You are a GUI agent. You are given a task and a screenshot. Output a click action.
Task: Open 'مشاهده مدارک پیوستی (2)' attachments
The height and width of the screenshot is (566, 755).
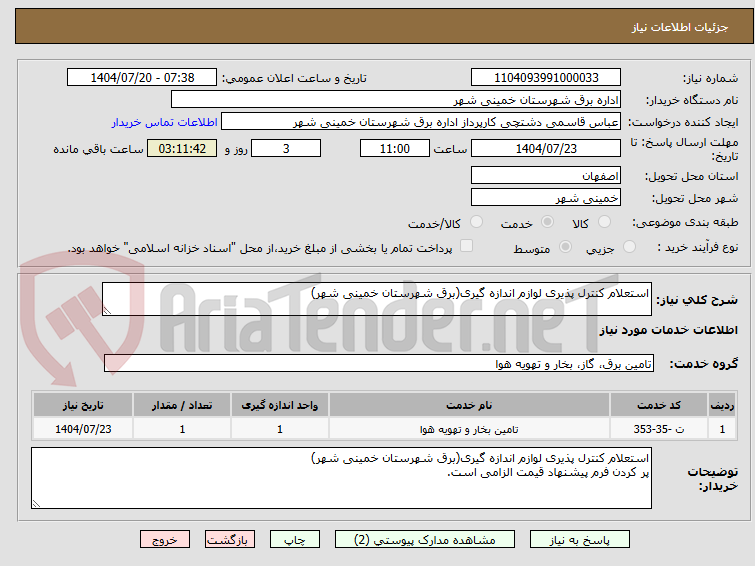425,540
